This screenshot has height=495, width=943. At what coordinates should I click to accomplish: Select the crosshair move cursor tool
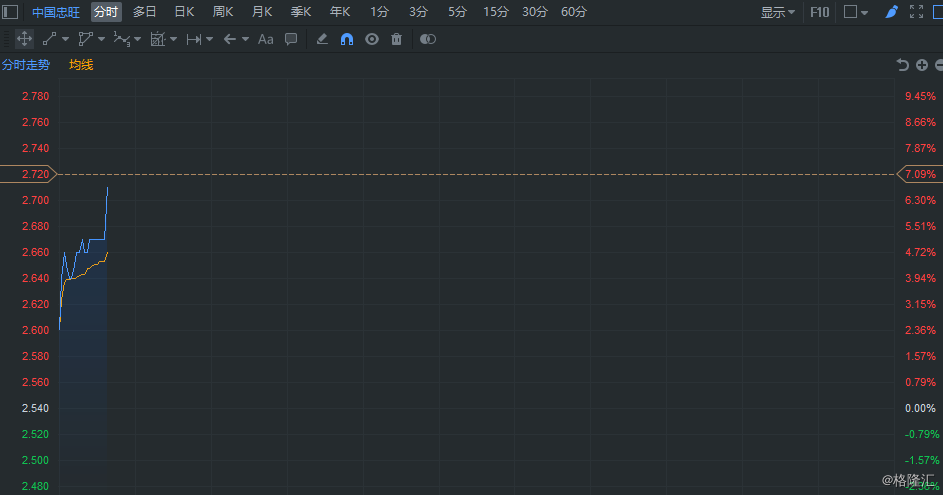[x=24, y=39]
